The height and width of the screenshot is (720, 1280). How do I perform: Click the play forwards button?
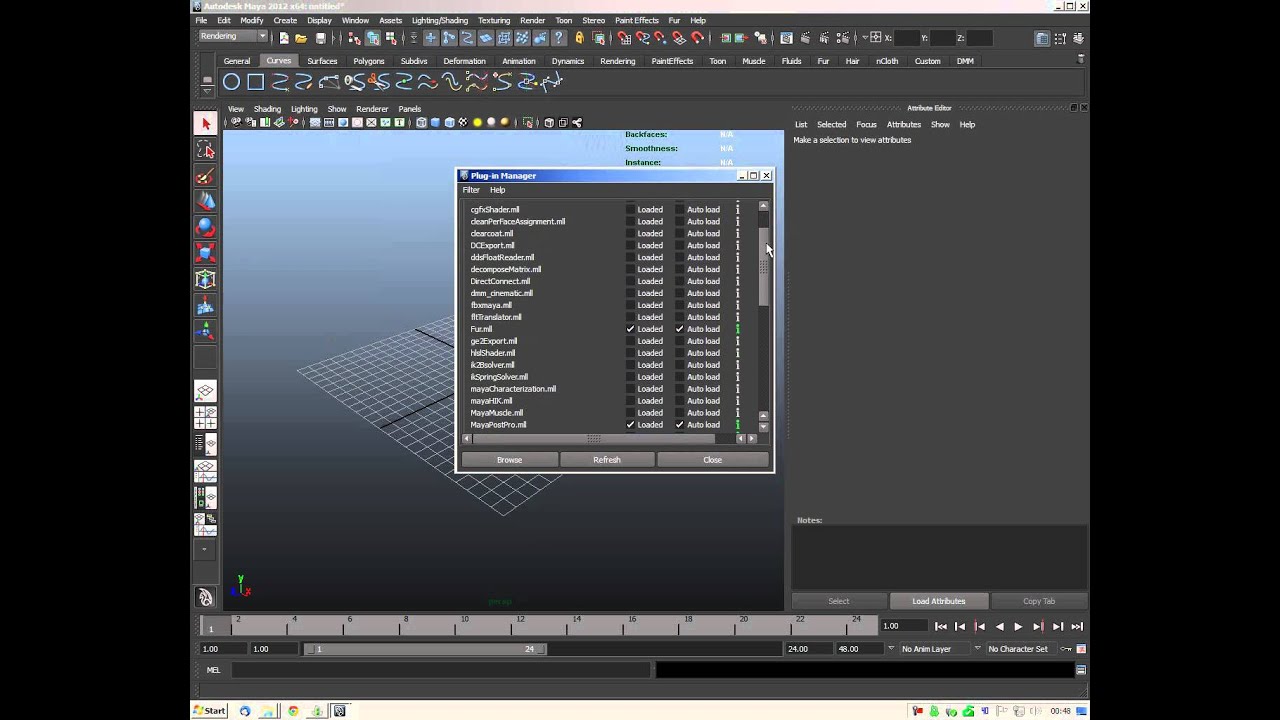coord(1018,627)
